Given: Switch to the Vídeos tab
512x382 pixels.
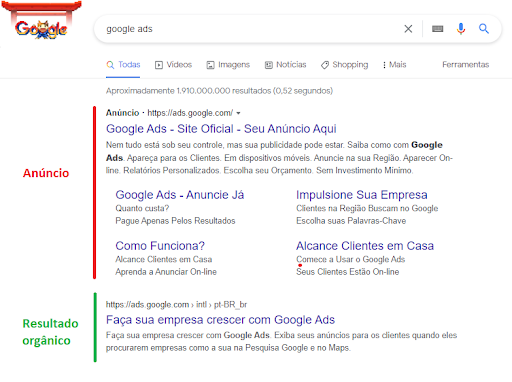Looking at the screenshot, I should pyautogui.click(x=173, y=65).
